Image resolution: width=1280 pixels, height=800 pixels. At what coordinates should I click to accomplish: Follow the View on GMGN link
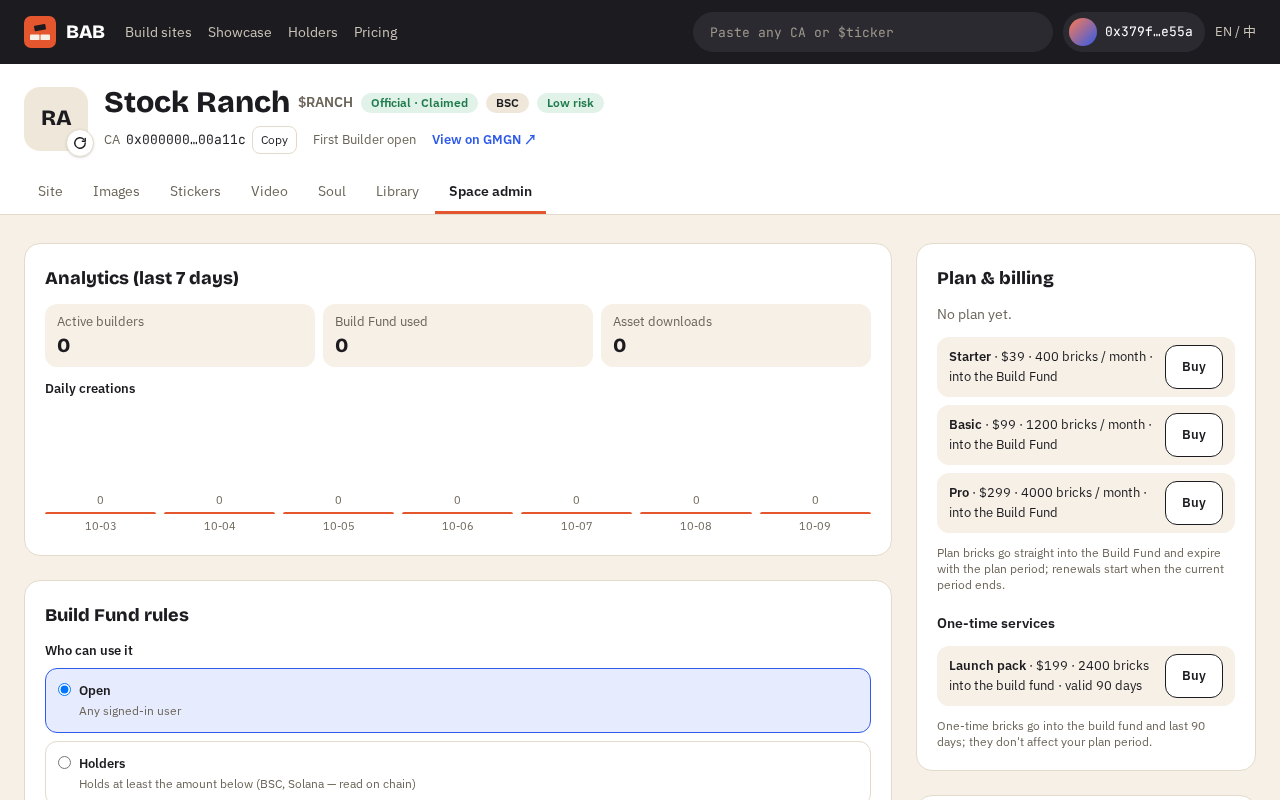click(484, 140)
